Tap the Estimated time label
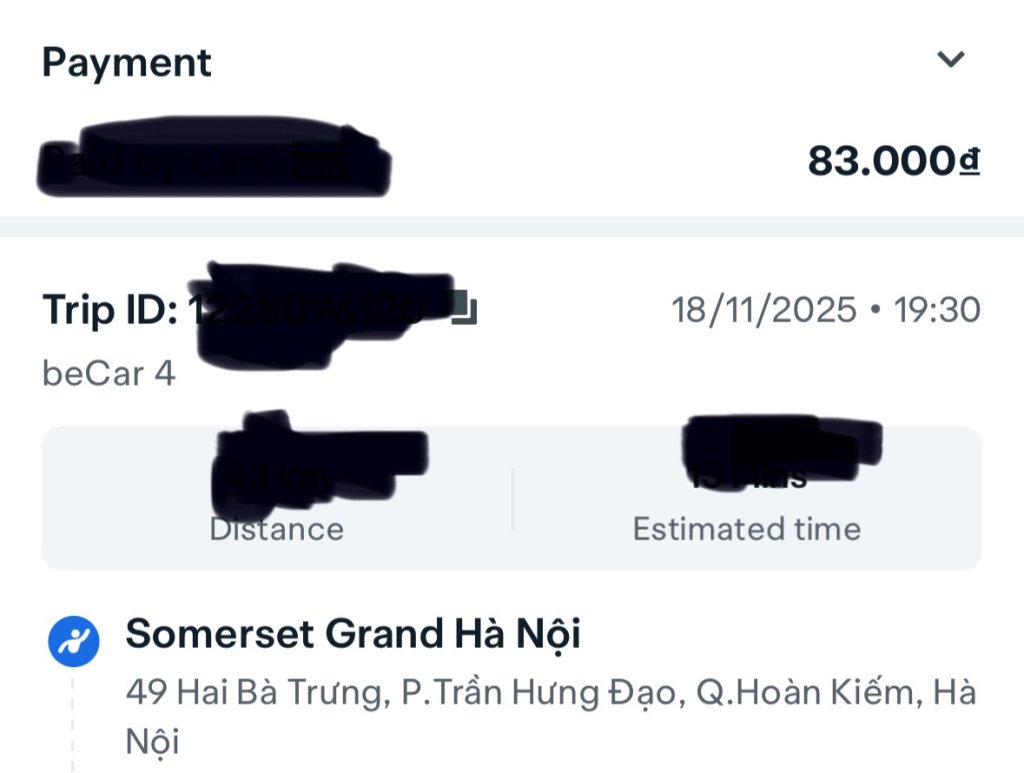Screen dimensions: 1024x773 (x=747, y=529)
